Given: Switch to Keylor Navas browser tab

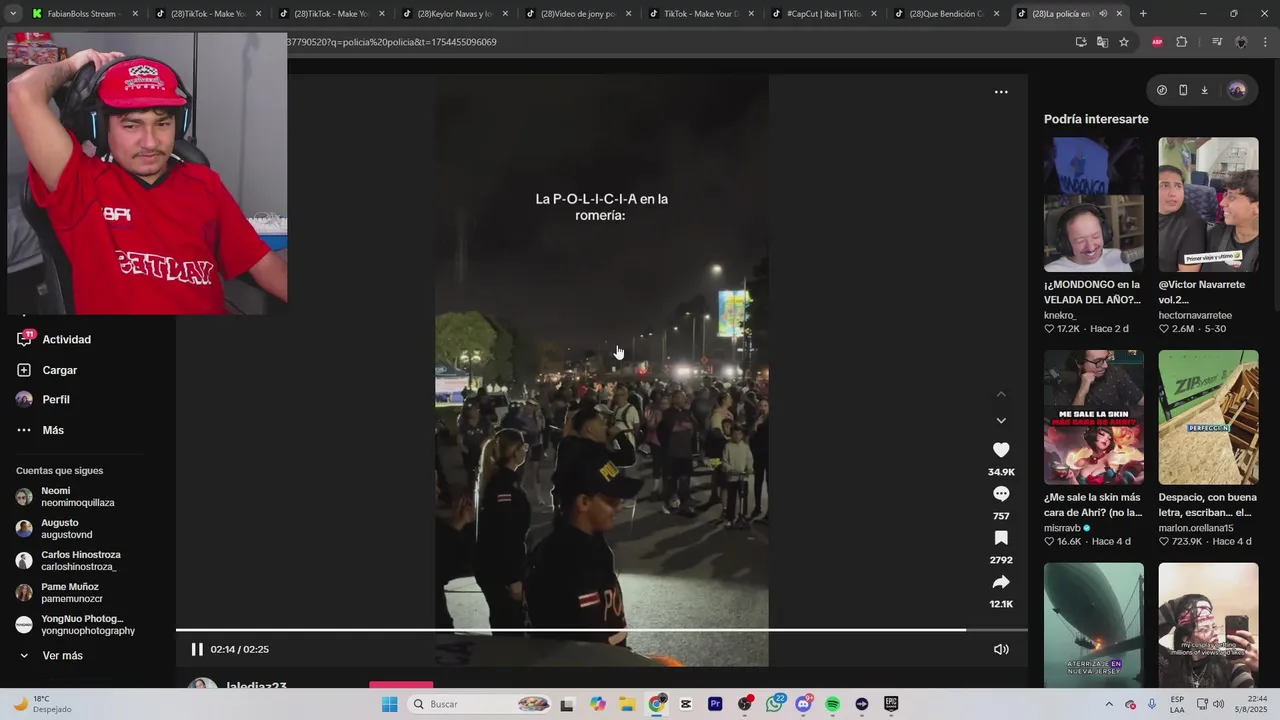Looking at the screenshot, I should coord(455,14).
